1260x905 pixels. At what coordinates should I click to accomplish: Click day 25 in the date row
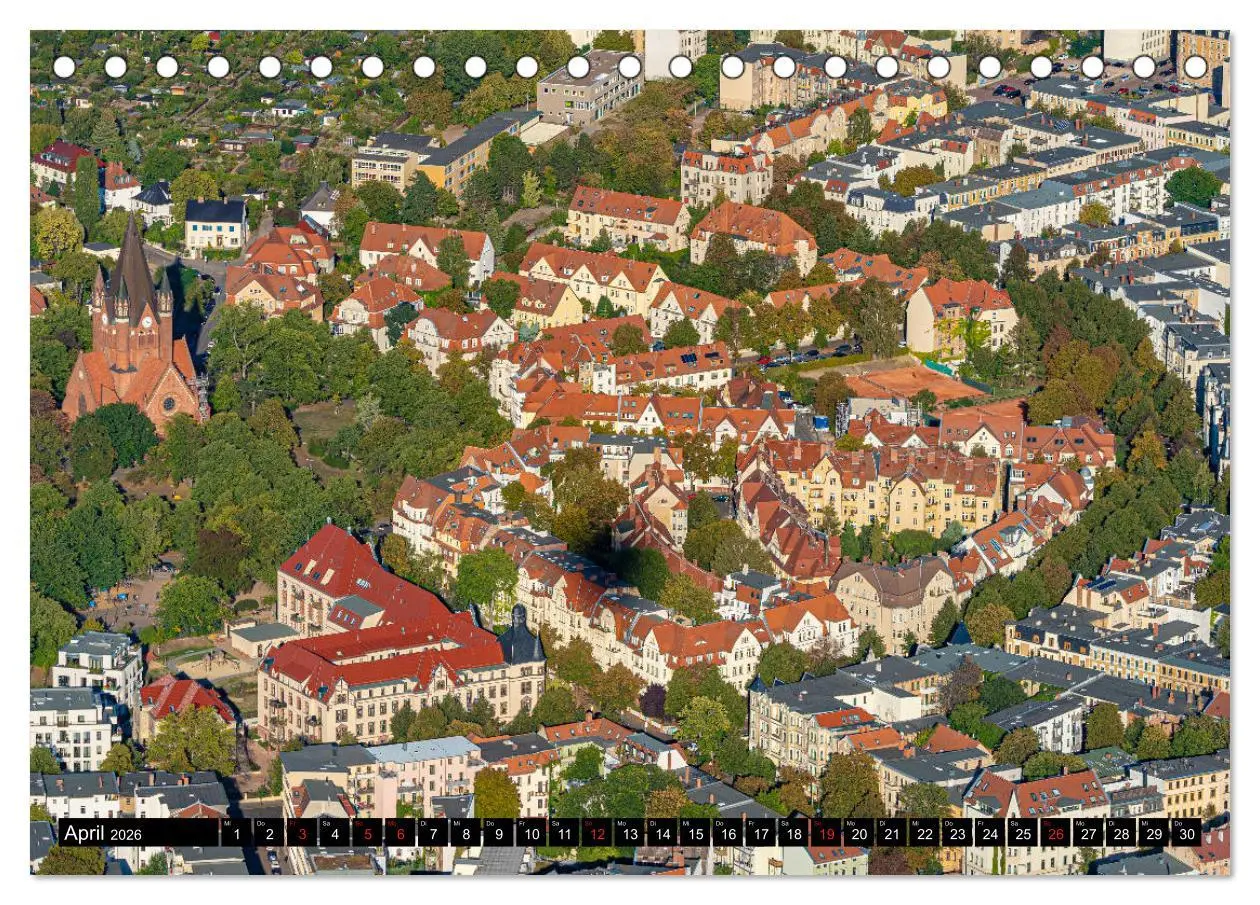1022,833
